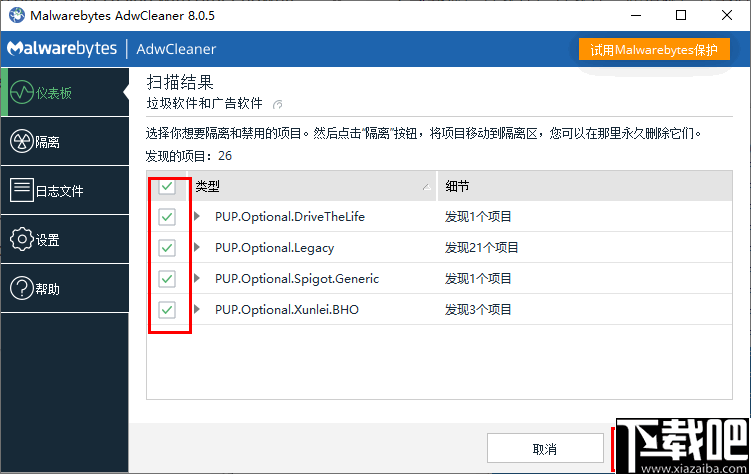The image size is (751, 474).
Task: Select the PUP.Optional.DriveTheLife entry text
Action: (x=290, y=216)
